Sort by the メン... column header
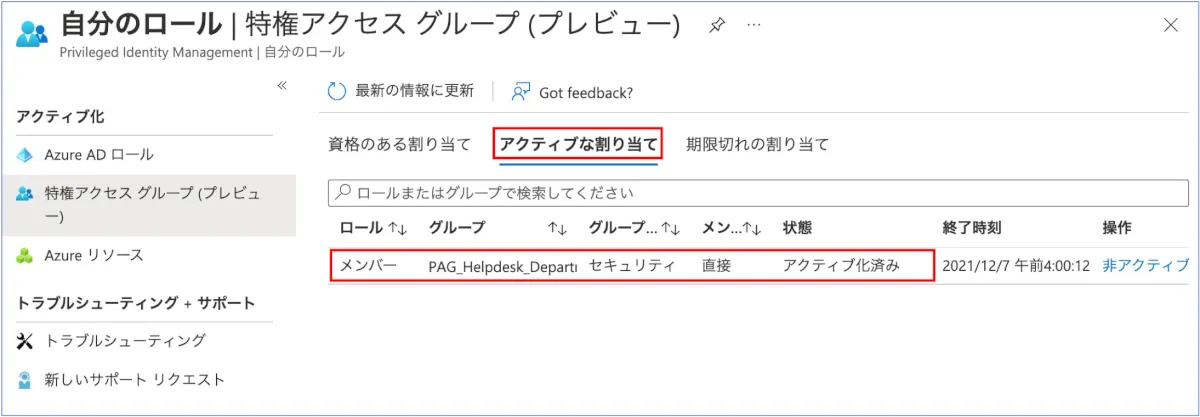Screen dimensions: 1200x417 (732, 228)
